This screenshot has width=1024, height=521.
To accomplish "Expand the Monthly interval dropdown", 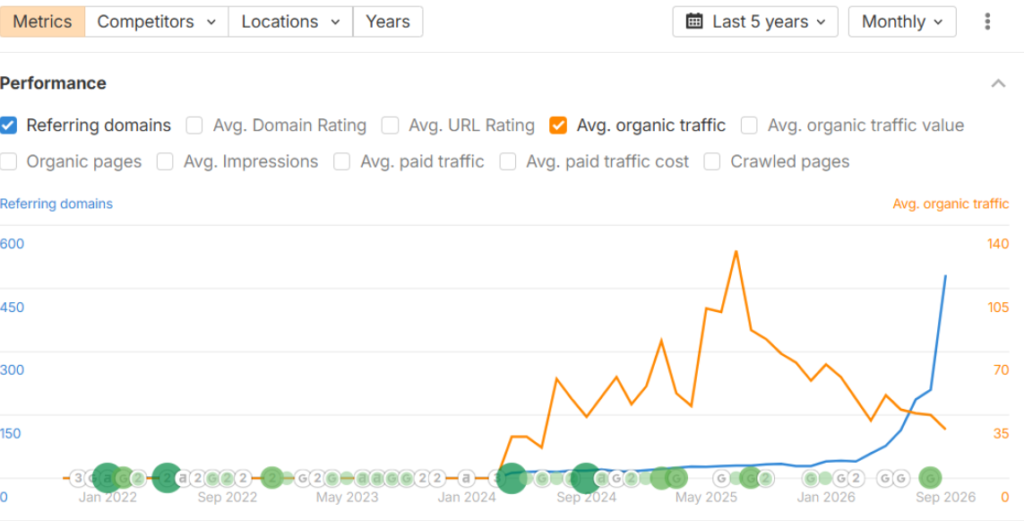I will coord(902,22).
